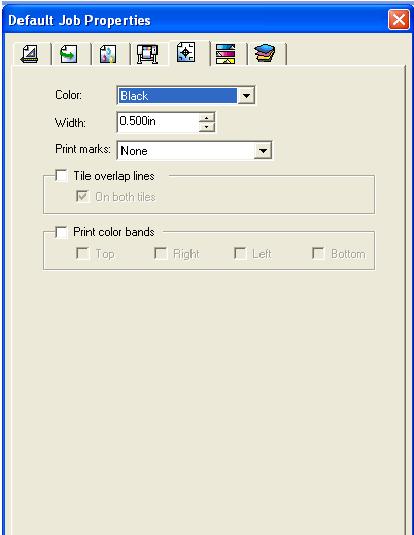This screenshot has height=535, width=414.
Task: Decrease Width using the down spinner arrow
Action: pos(206,127)
